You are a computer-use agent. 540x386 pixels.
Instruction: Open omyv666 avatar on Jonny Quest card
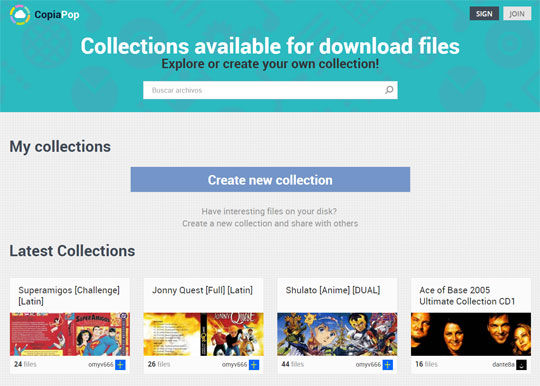(254, 365)
